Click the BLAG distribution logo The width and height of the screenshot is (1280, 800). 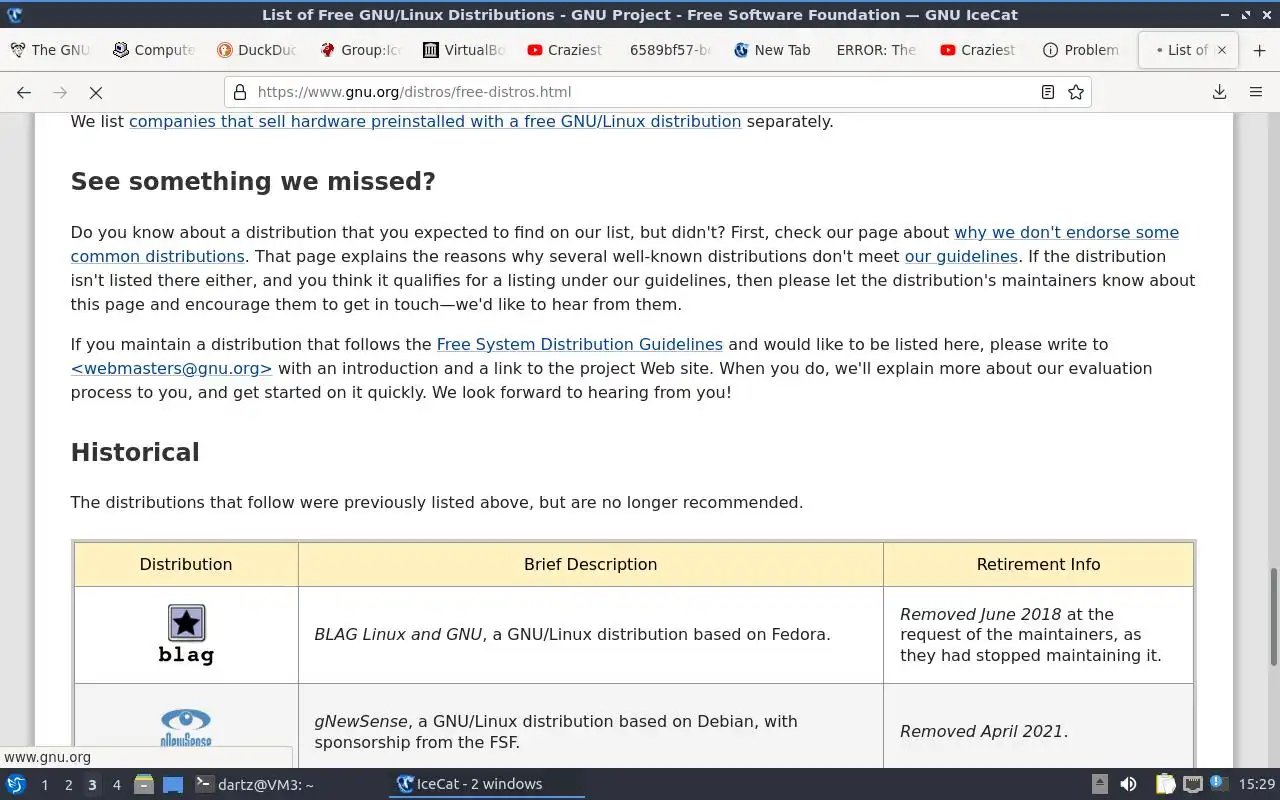[186, 635]
